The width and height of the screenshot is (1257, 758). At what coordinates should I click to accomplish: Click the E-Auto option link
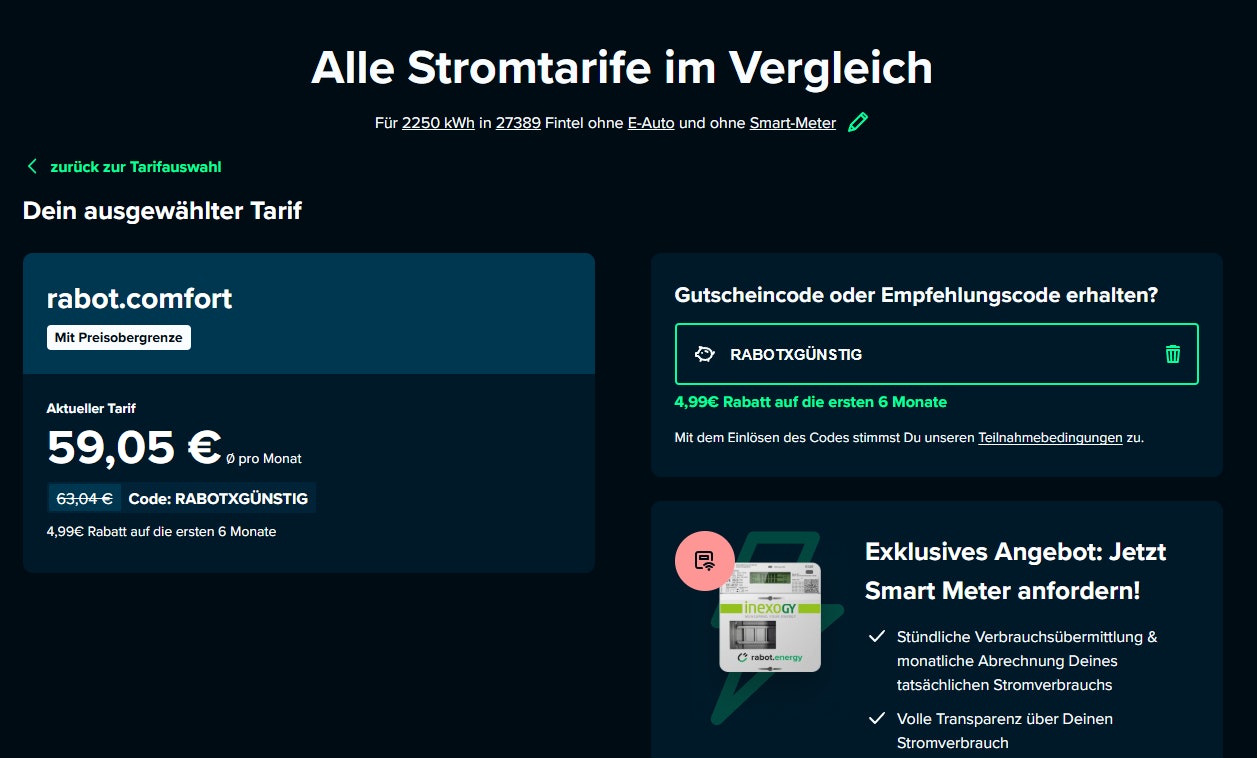pos(651,123)
